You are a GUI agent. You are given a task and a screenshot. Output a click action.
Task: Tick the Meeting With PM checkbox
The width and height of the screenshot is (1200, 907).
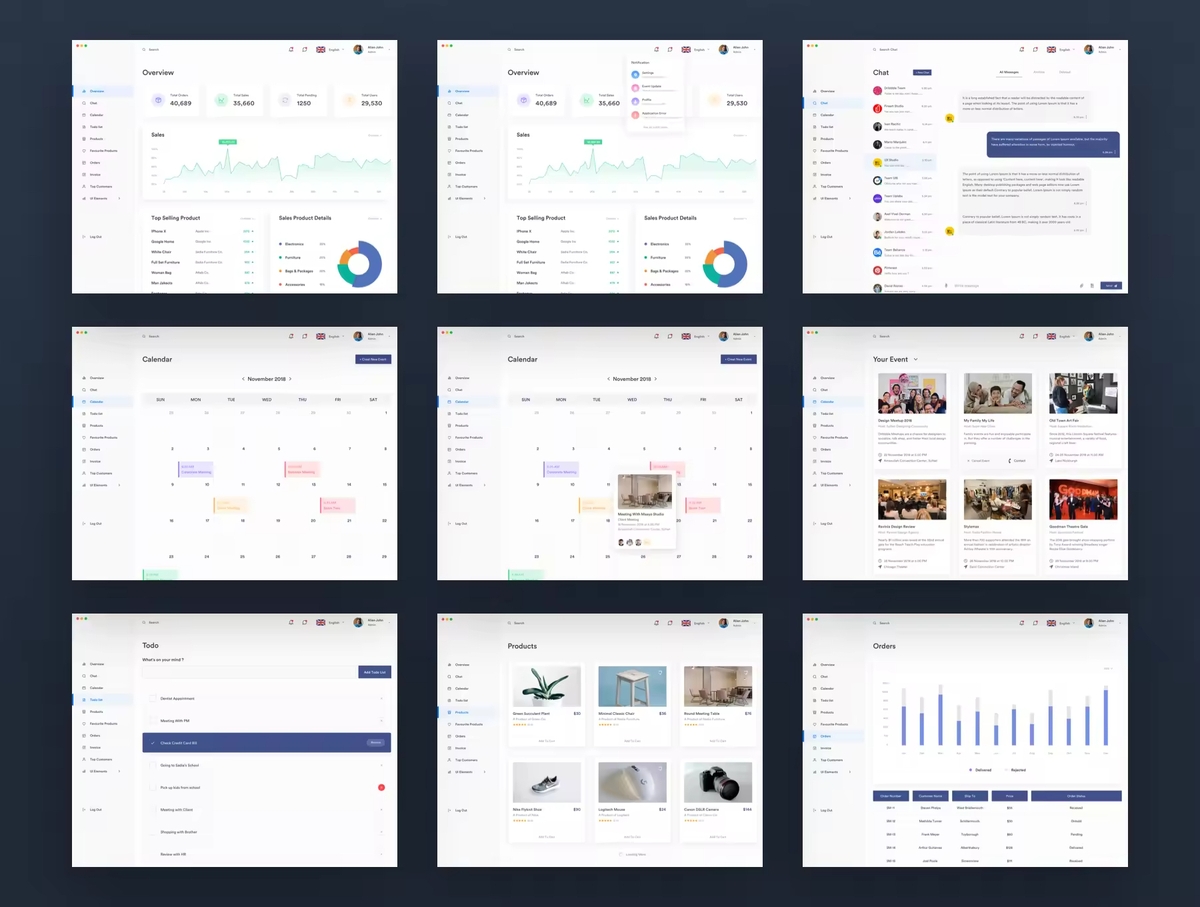coord(152,720)
